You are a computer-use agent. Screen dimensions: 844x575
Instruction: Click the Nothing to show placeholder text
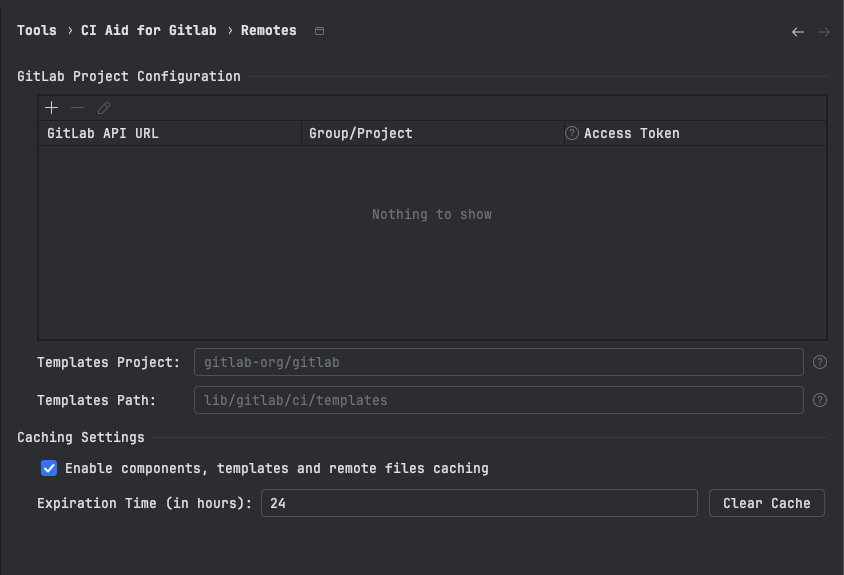point(432,214)
